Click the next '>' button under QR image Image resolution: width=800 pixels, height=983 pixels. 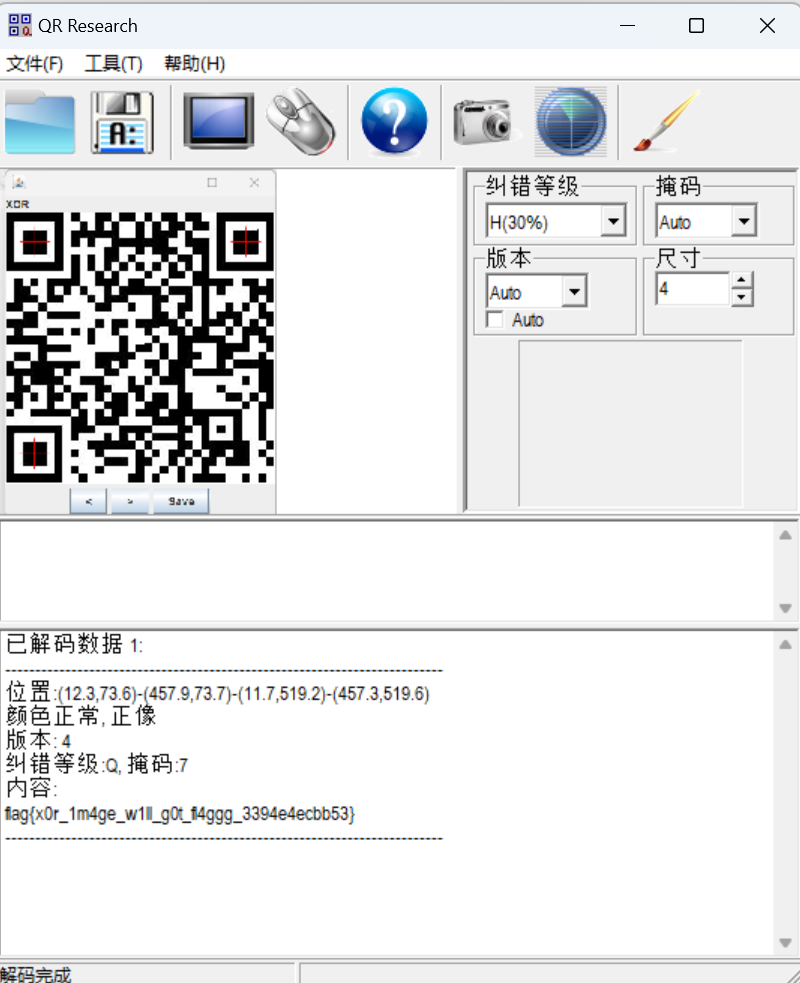[130, 502]
